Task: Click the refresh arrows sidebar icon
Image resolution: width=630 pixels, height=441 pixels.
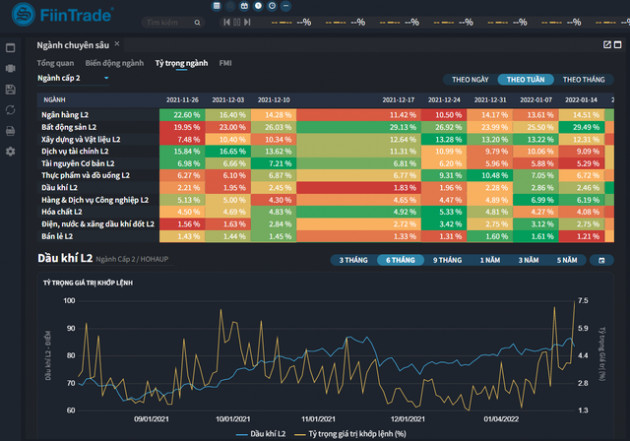Action: (10, 110)
